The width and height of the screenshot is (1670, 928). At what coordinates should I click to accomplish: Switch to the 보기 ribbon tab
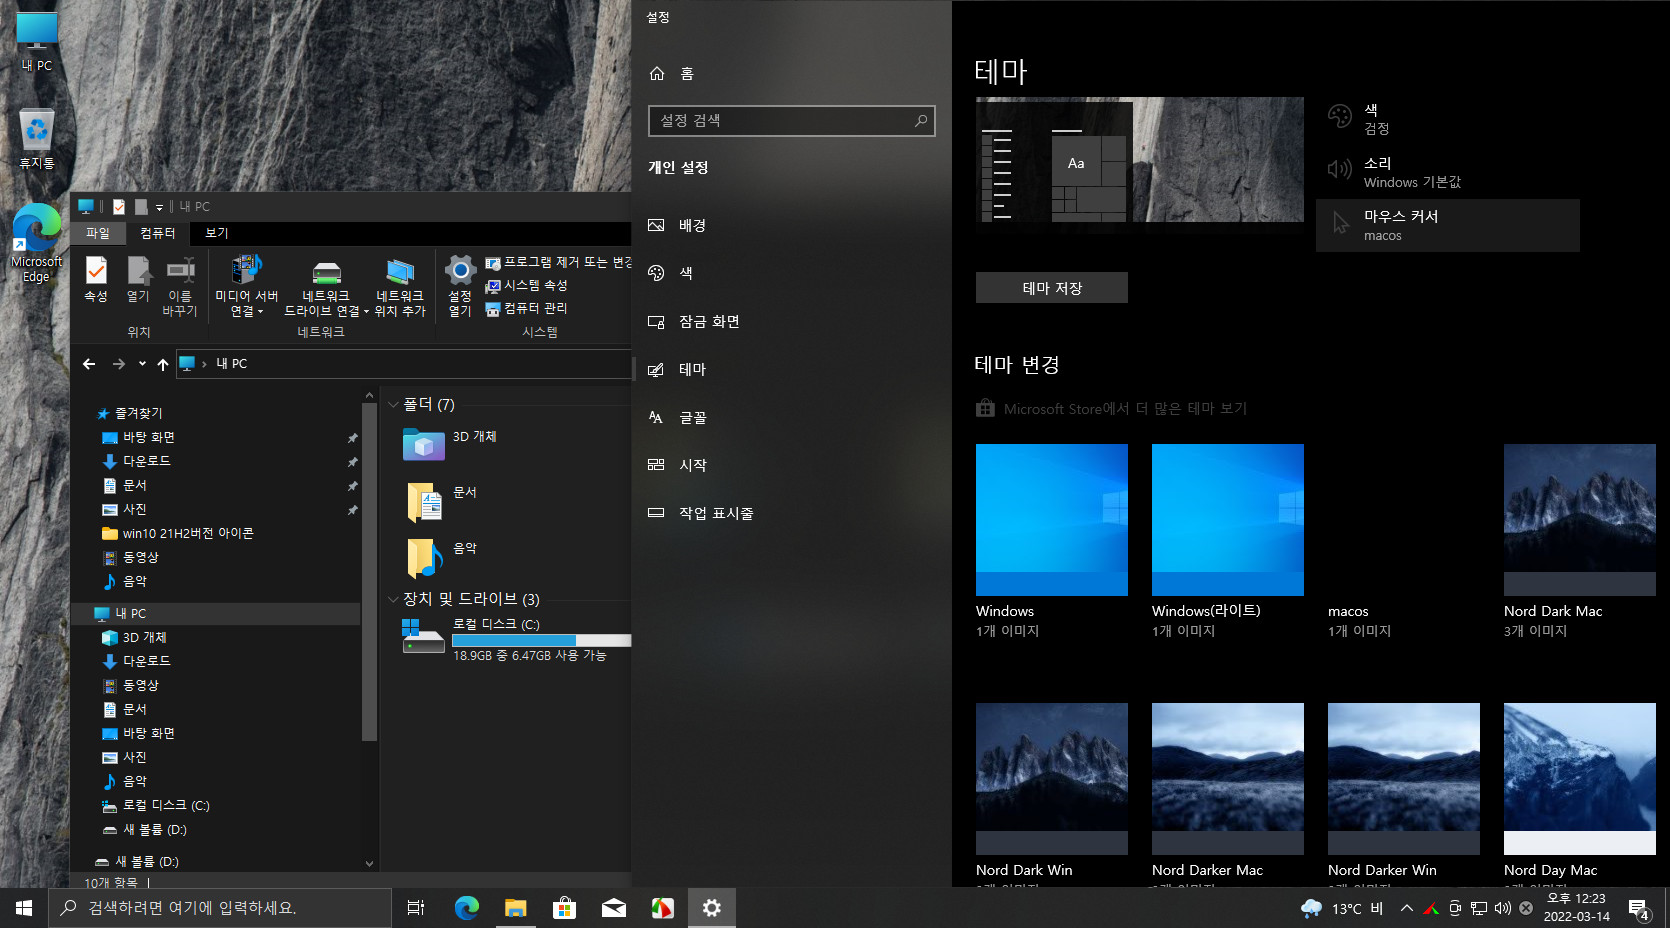point(217,233)
